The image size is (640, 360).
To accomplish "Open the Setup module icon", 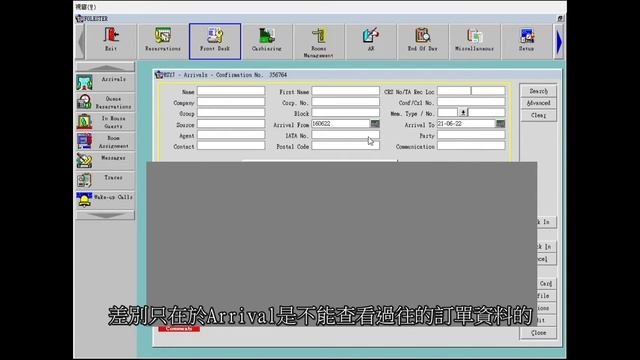I will pos(526,41).
